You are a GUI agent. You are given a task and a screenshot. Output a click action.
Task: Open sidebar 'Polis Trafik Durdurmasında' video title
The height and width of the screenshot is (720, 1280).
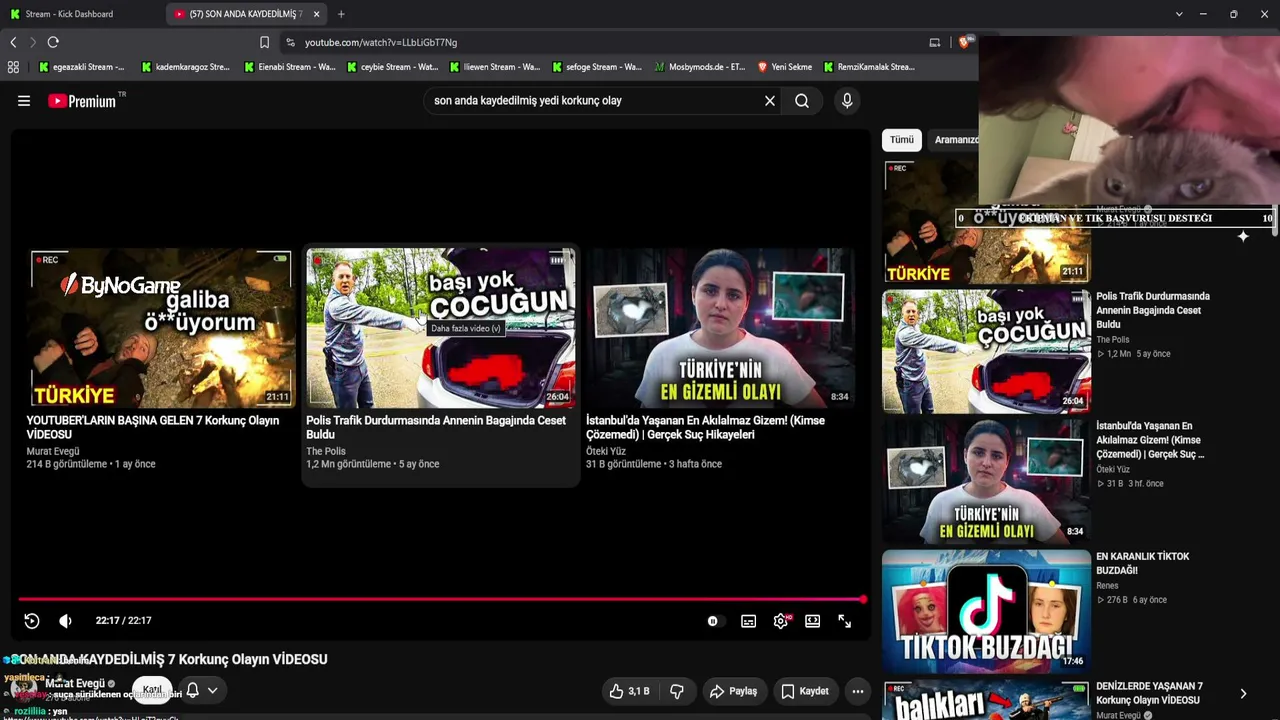[1153, 310]
